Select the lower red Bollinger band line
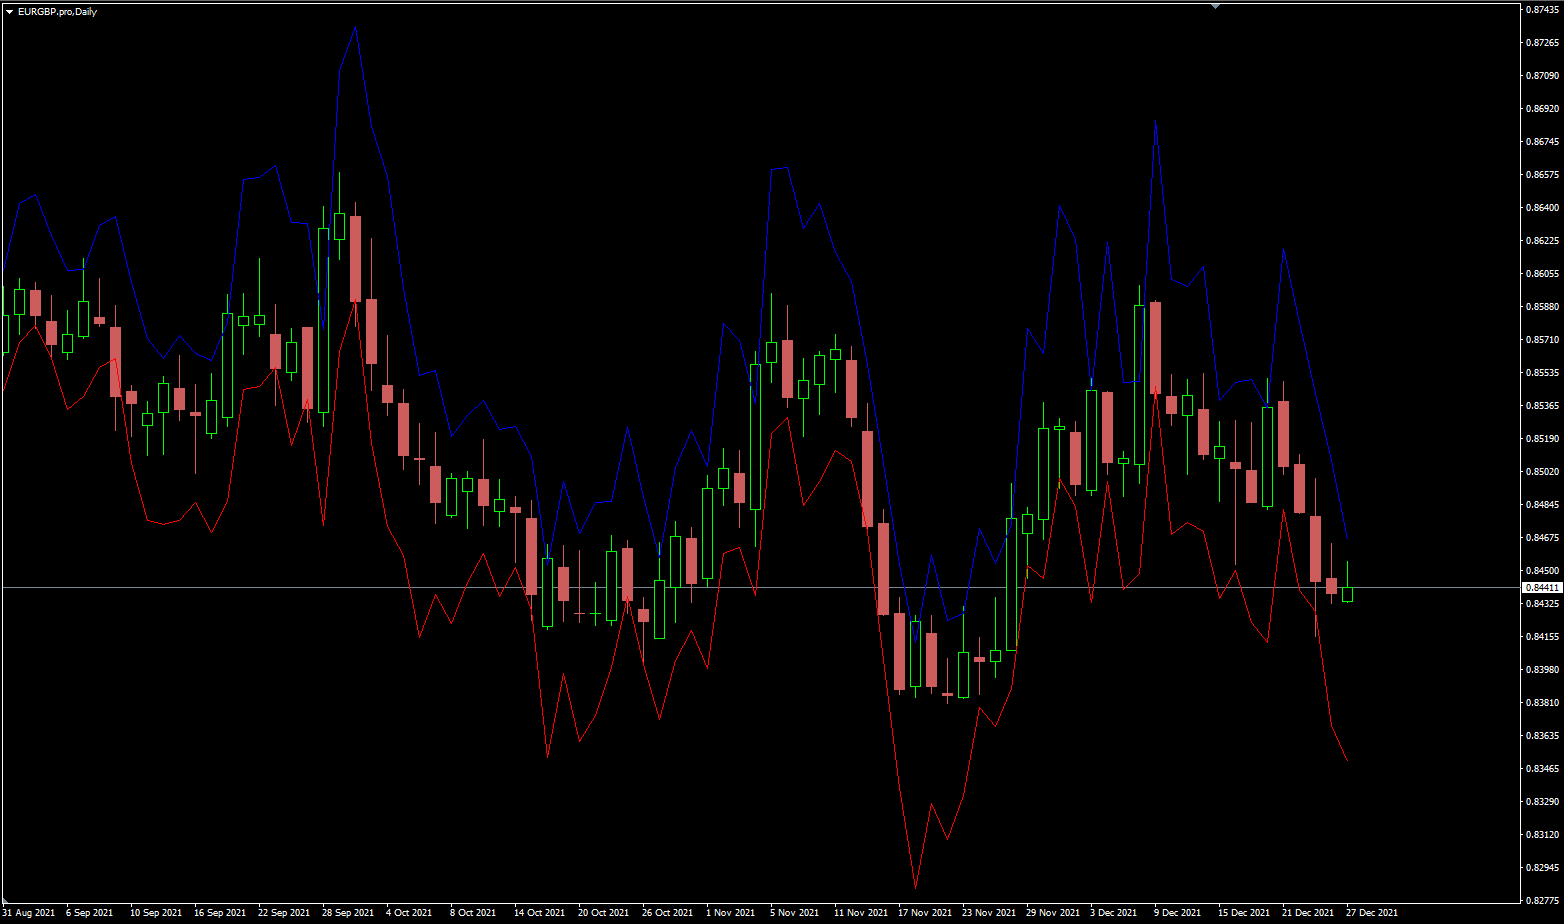1564x924 pixels. pyautogui.click(x=913, y=887)
